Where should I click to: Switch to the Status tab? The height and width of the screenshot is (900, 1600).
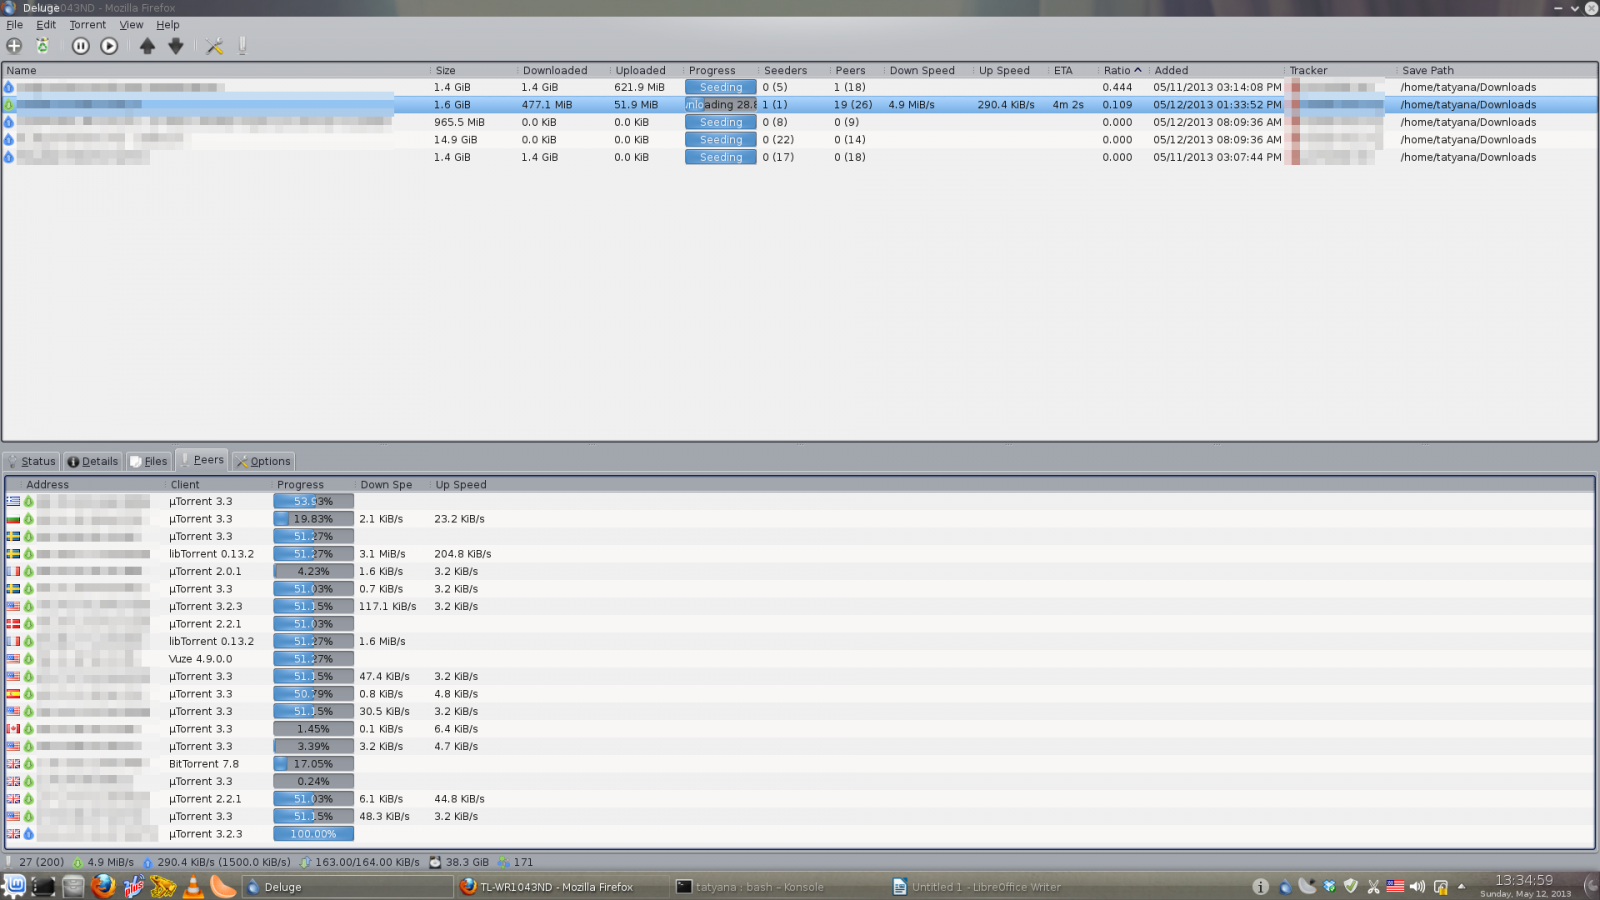(x=31, y=461)
